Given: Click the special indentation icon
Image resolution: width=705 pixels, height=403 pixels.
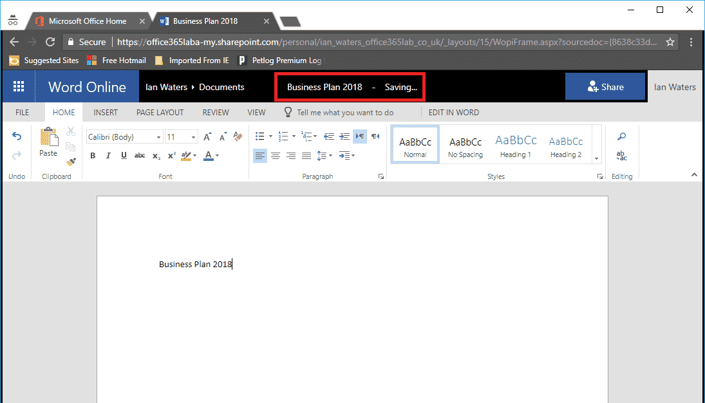Looking at the screenshot, I should tap(344, 156).
